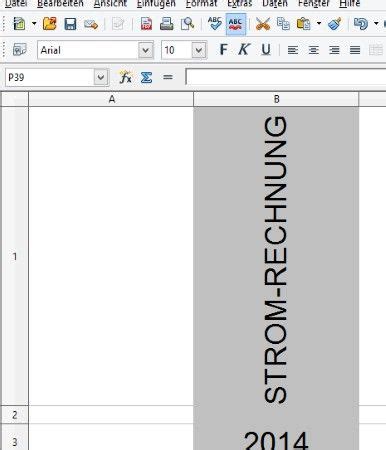Image resolution: width=386 pixels, height=450 pixels.
Task: Toggle italic formatting K button
Action: click(x=244, y=50)
